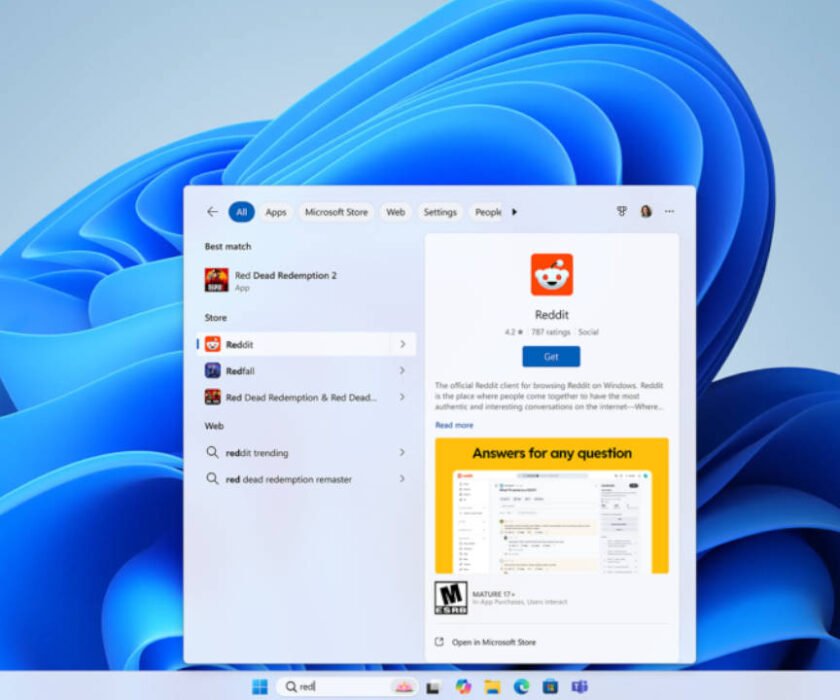The image size is (840, 700).
Task: Click the Reddit icon in Store list
Action: (213, 344)
